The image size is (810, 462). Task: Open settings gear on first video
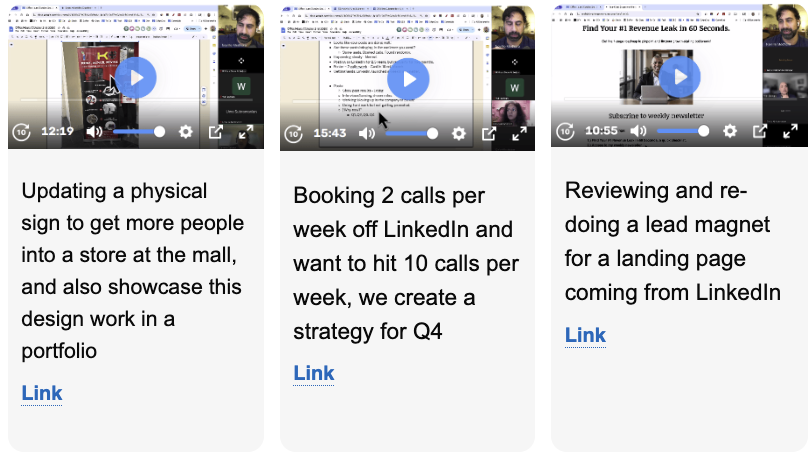click(x=186, y=131)
